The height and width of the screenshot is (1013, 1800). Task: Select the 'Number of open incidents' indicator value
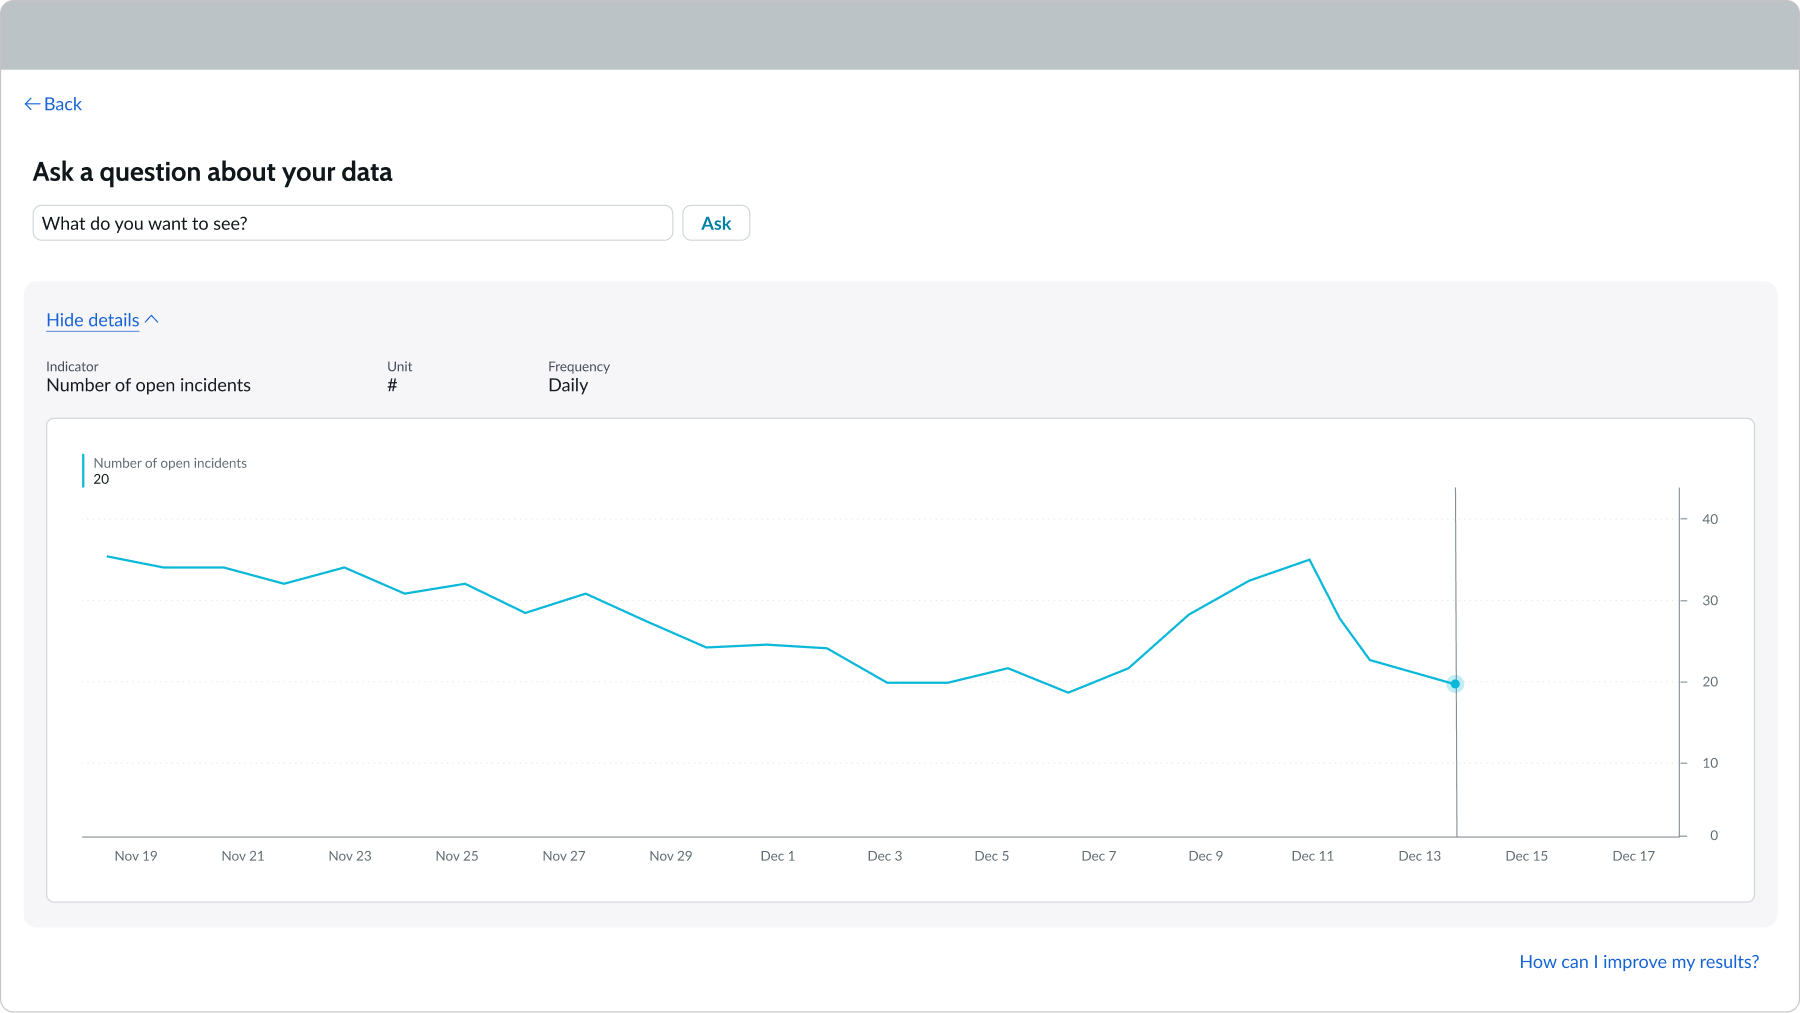coord(148,385)
